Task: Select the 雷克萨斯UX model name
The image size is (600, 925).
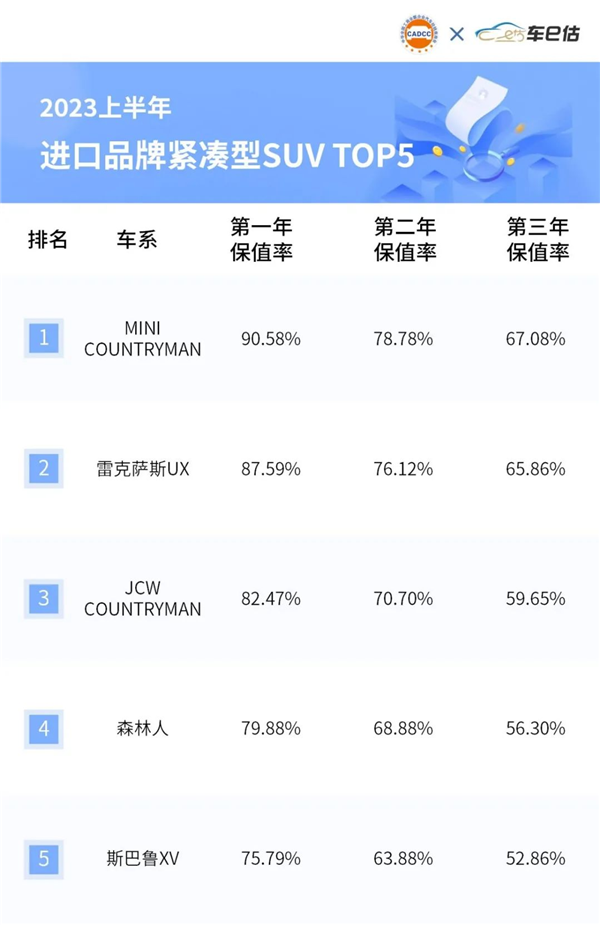Action: pyautogui.click(x=142, y=469)
